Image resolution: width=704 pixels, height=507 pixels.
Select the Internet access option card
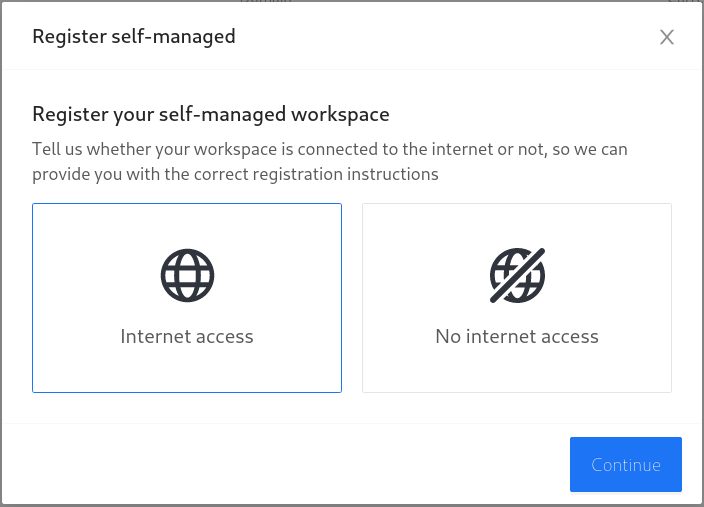(187, 298)
